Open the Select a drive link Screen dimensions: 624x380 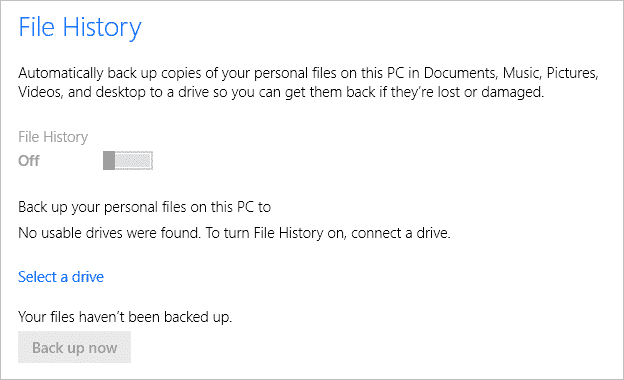(61, 277)
